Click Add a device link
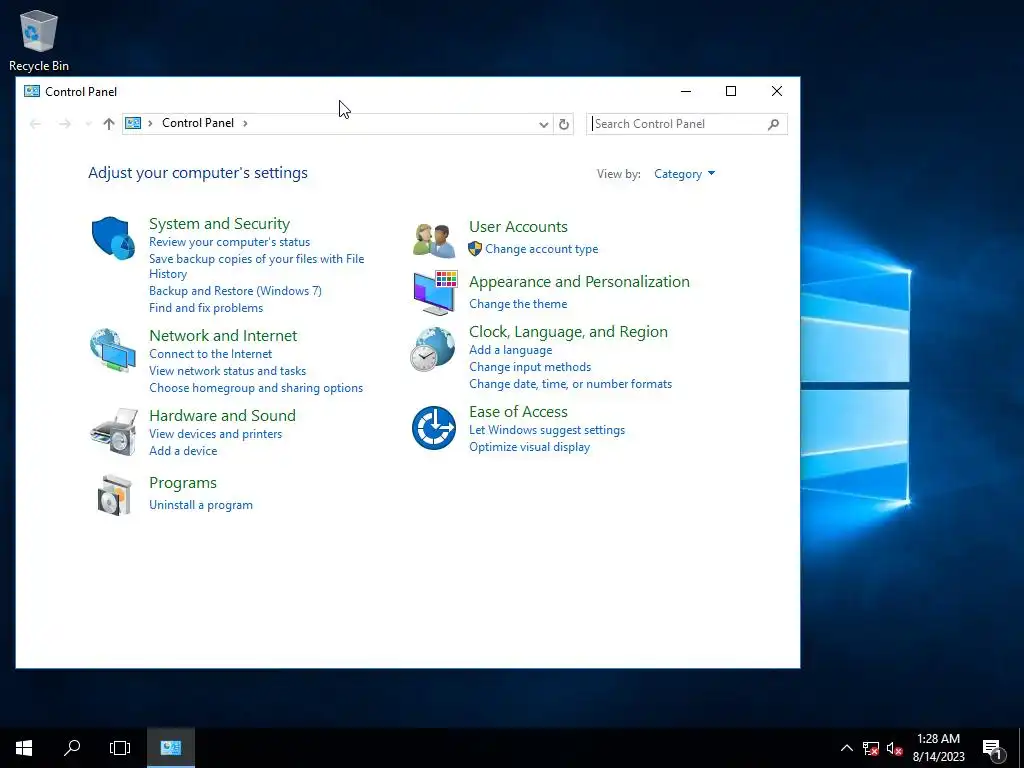The height and width of the screenshot is (768, 1024). 183,451
